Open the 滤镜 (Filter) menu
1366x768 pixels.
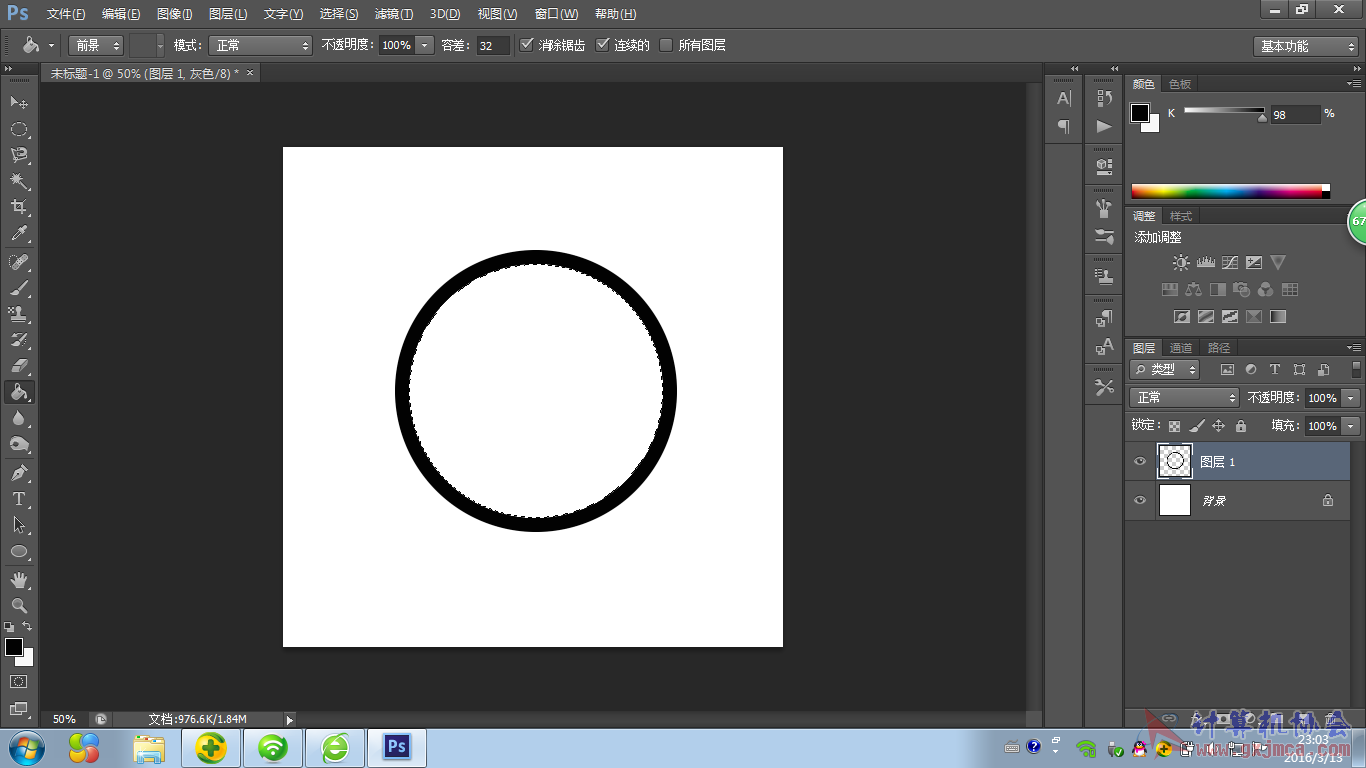pos(393,14)
